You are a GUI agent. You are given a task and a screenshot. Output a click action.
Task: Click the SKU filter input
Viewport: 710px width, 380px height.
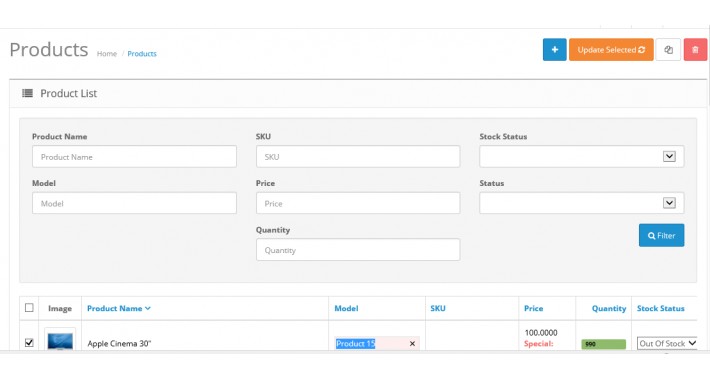pyautogui.click(x=358, y=156)
